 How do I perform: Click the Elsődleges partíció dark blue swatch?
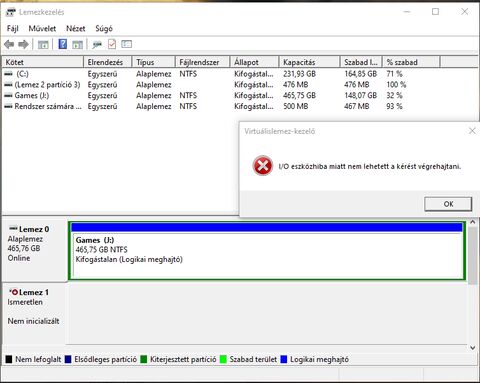(68, 359)
